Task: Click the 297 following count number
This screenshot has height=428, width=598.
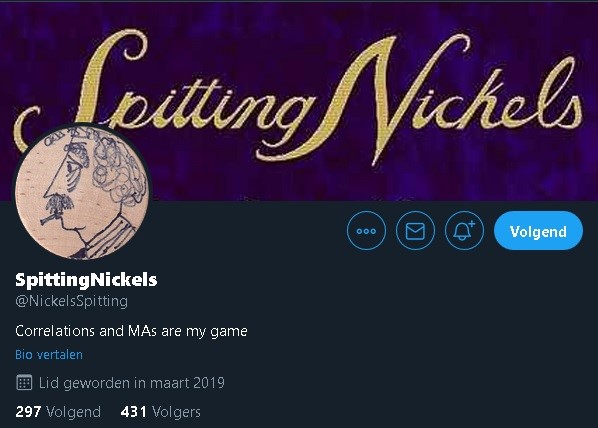Action: tap(28, 412)
